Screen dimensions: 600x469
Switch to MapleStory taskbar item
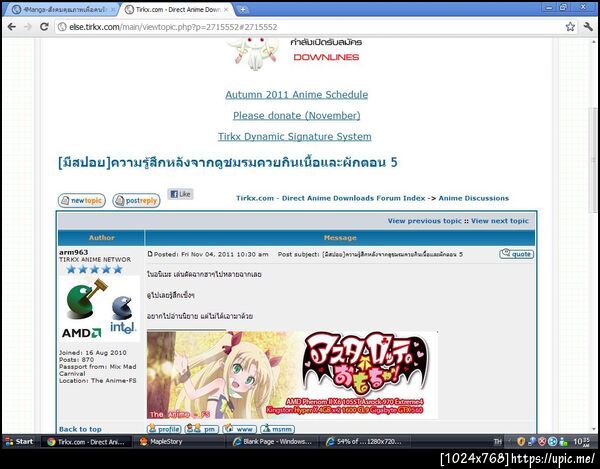click(x=179, y=442)
